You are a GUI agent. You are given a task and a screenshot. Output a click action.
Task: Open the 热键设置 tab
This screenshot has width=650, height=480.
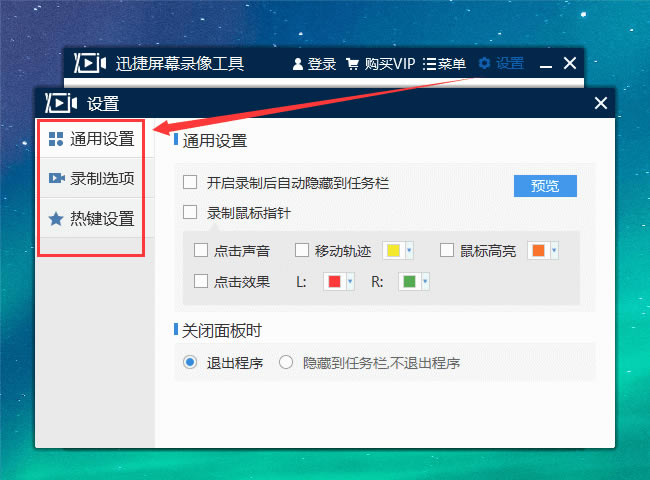click(101, 218)
